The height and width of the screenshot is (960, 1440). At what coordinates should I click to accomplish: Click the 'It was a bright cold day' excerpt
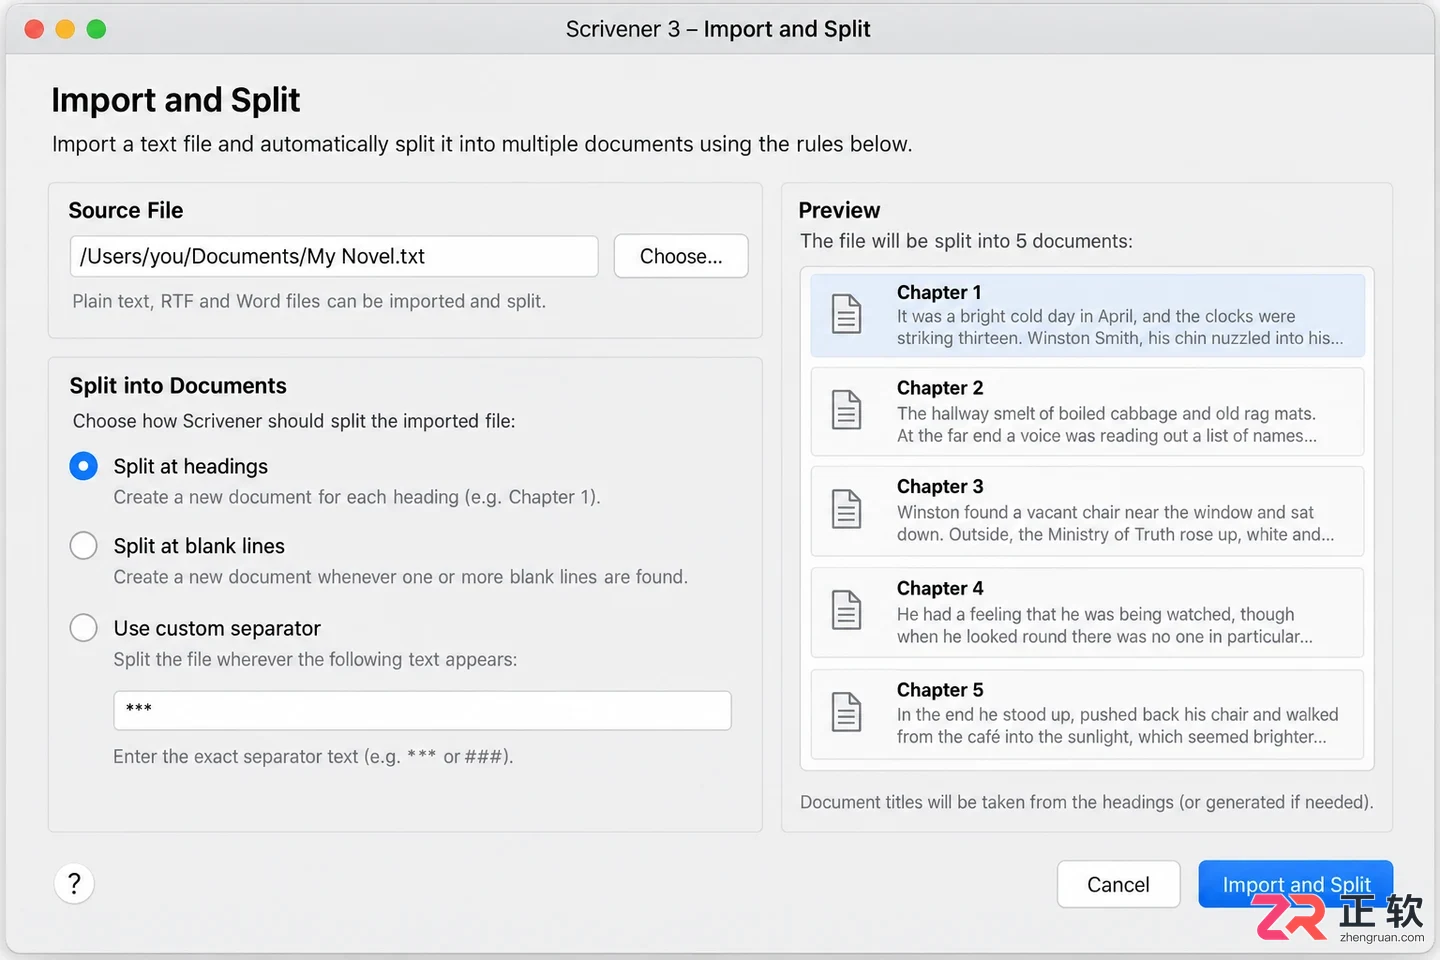(x=1120, y=327)
